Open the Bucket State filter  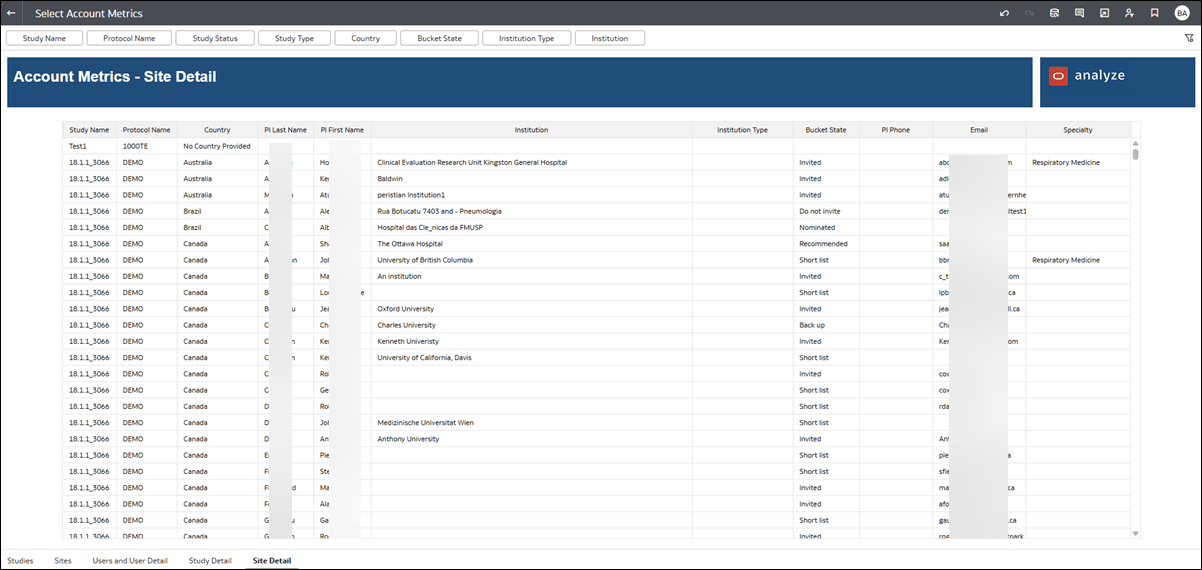439,38
